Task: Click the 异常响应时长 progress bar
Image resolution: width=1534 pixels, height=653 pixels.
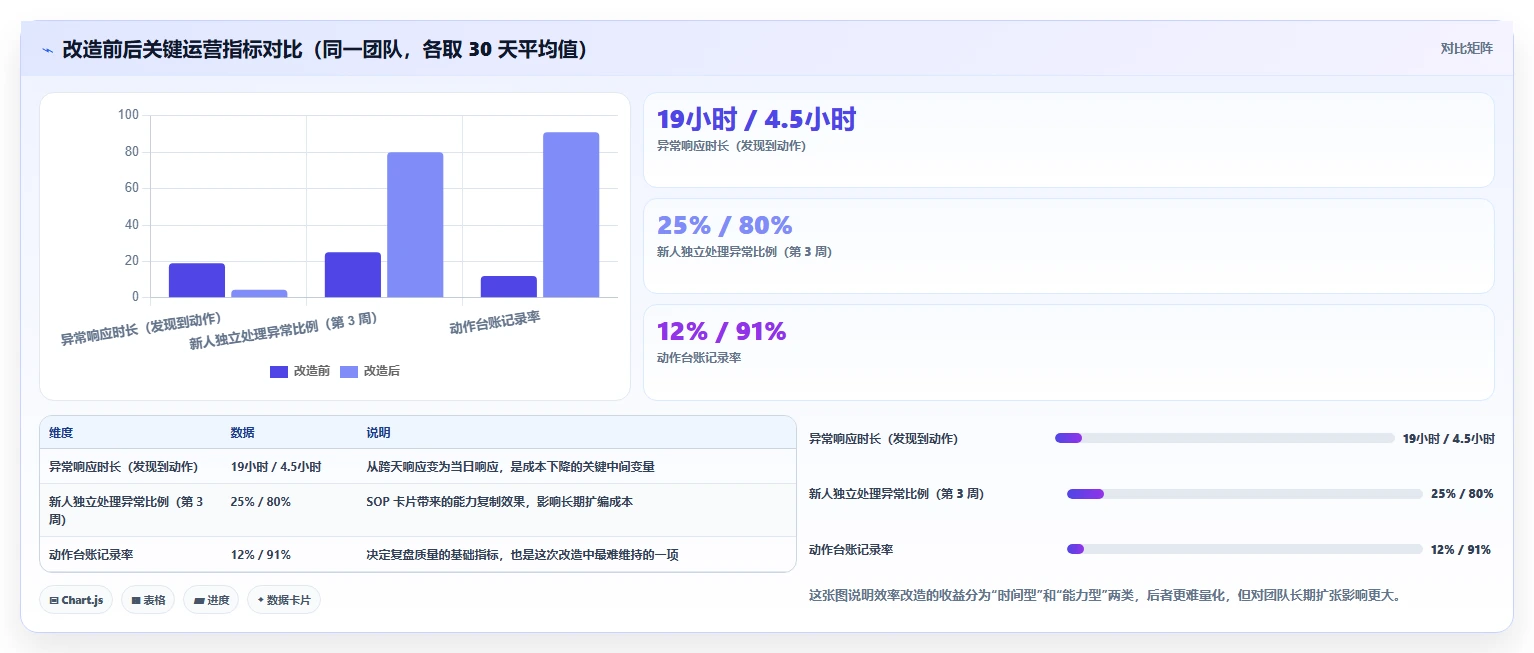Action: point(1224,438)
